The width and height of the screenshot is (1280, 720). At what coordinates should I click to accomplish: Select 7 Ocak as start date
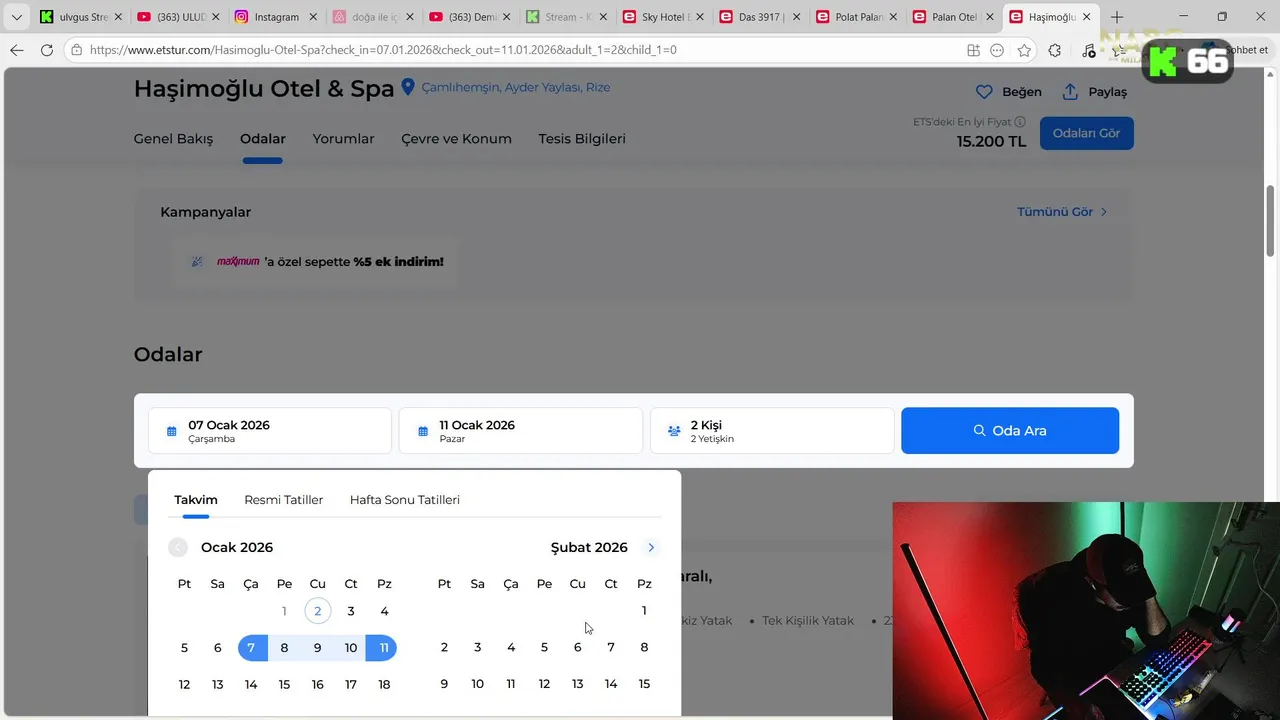point(251,648)
